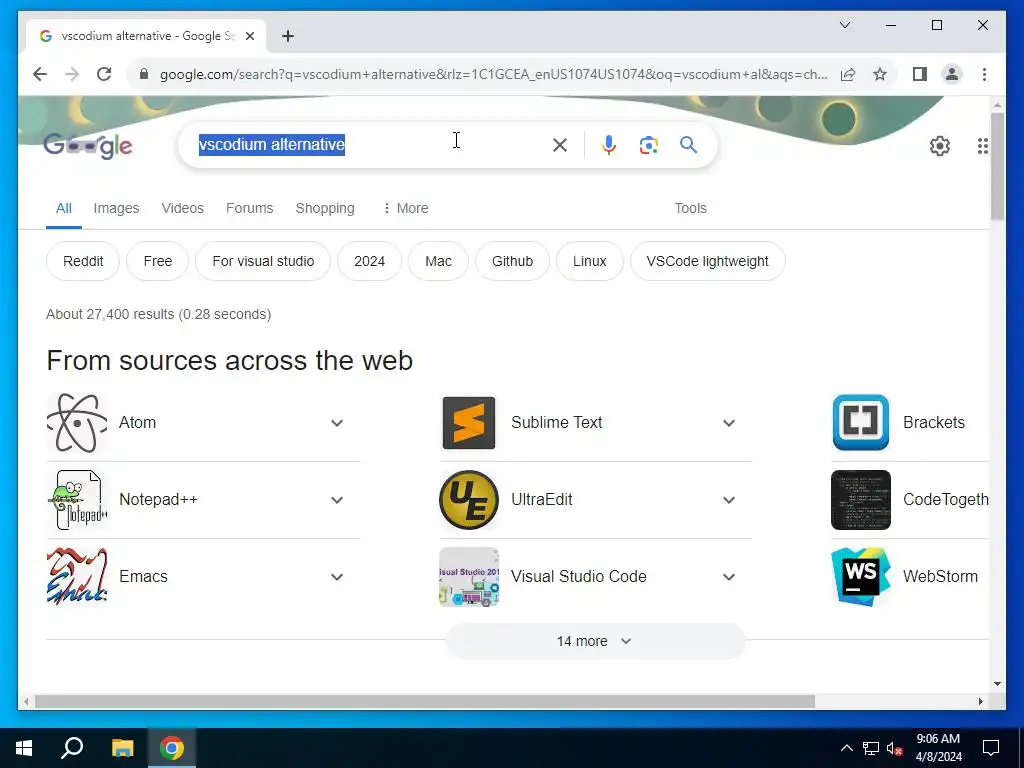Open the muted volume tray icon
The width and height of the screenshot is (1024, 768).
pos(895,748)
